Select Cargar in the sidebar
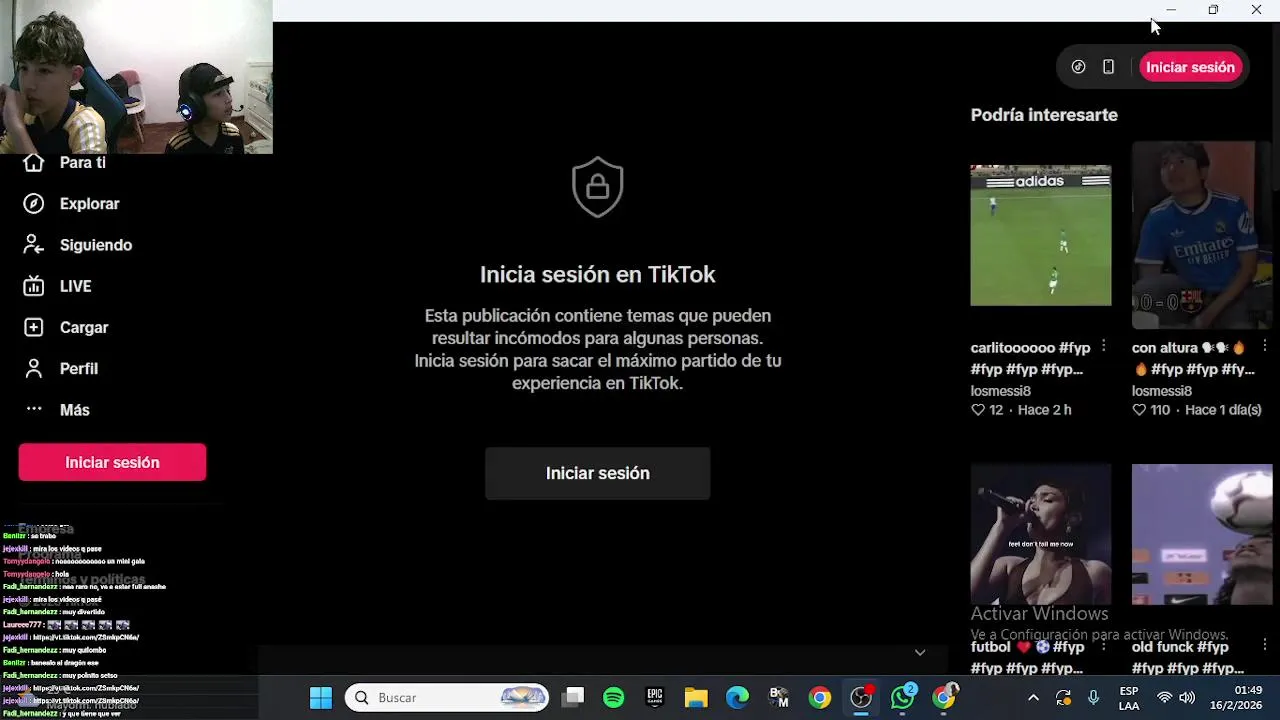 pyautogui.click(x=65, y=328)
